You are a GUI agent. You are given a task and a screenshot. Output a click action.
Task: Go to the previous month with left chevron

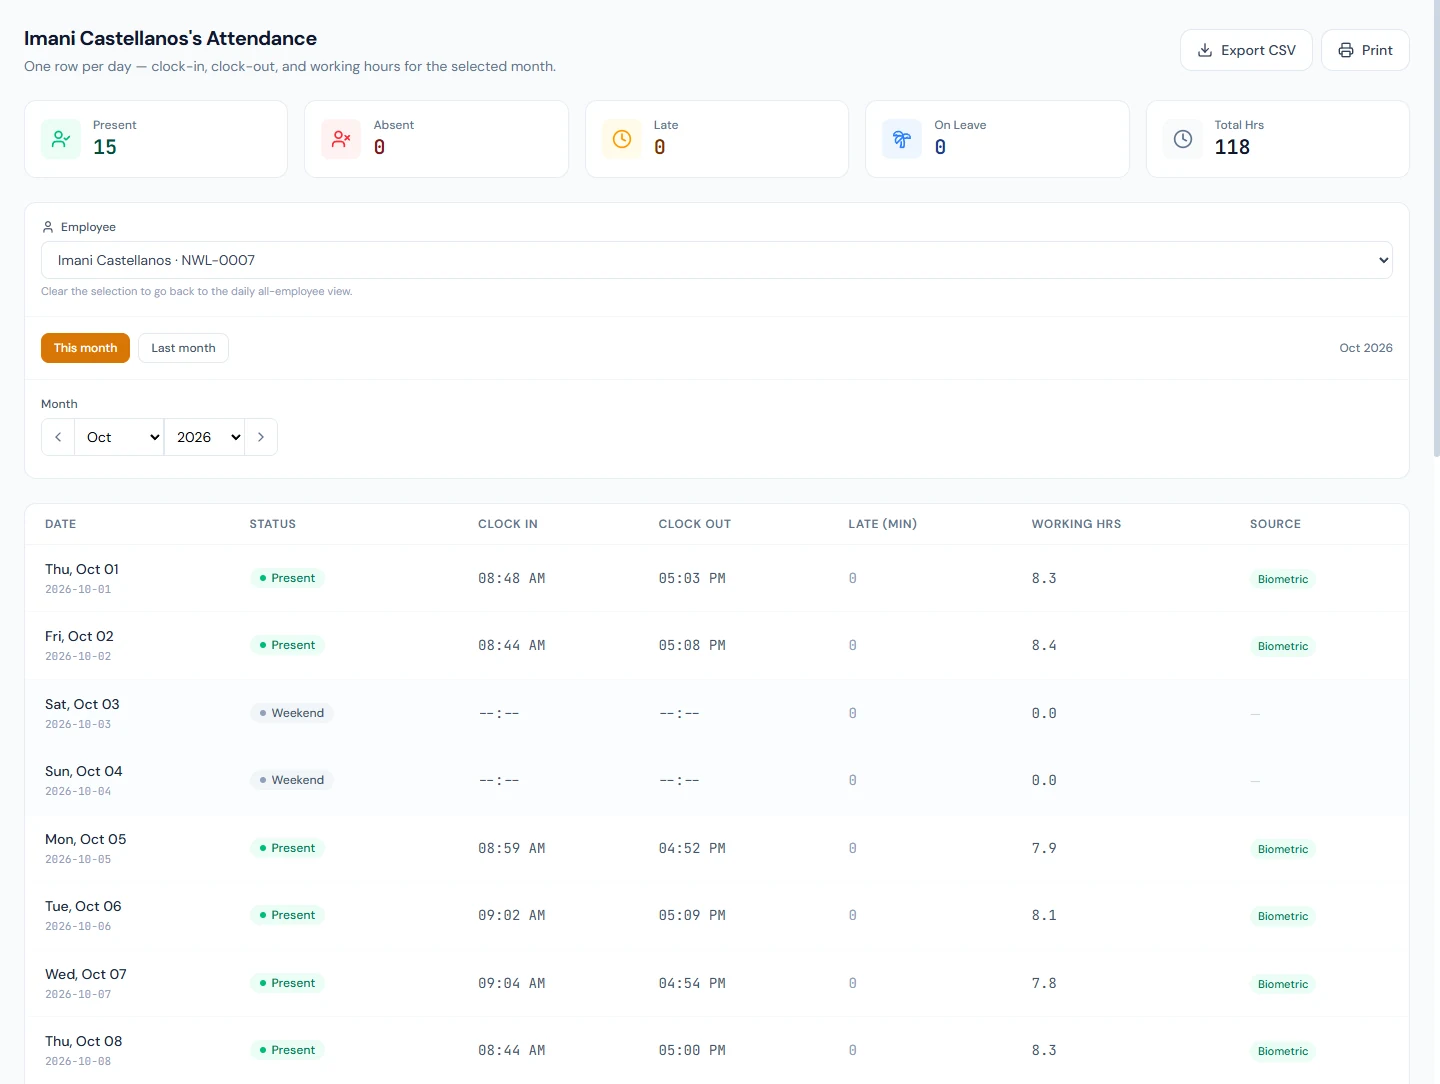pos(58,437)
